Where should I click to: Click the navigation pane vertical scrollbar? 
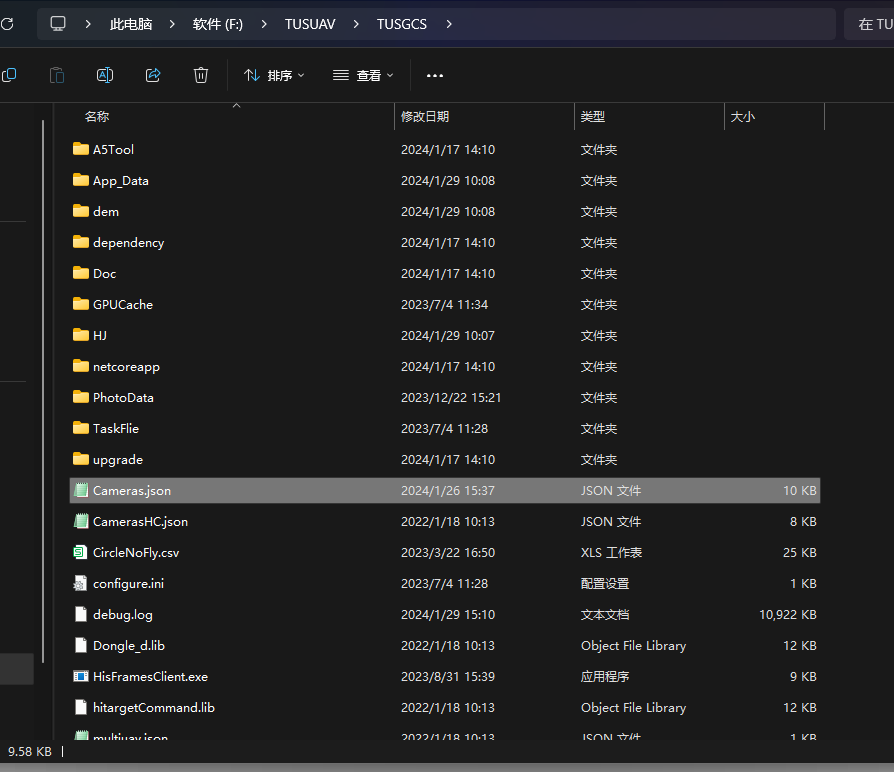pyautogui.click(x=43, y=391)
